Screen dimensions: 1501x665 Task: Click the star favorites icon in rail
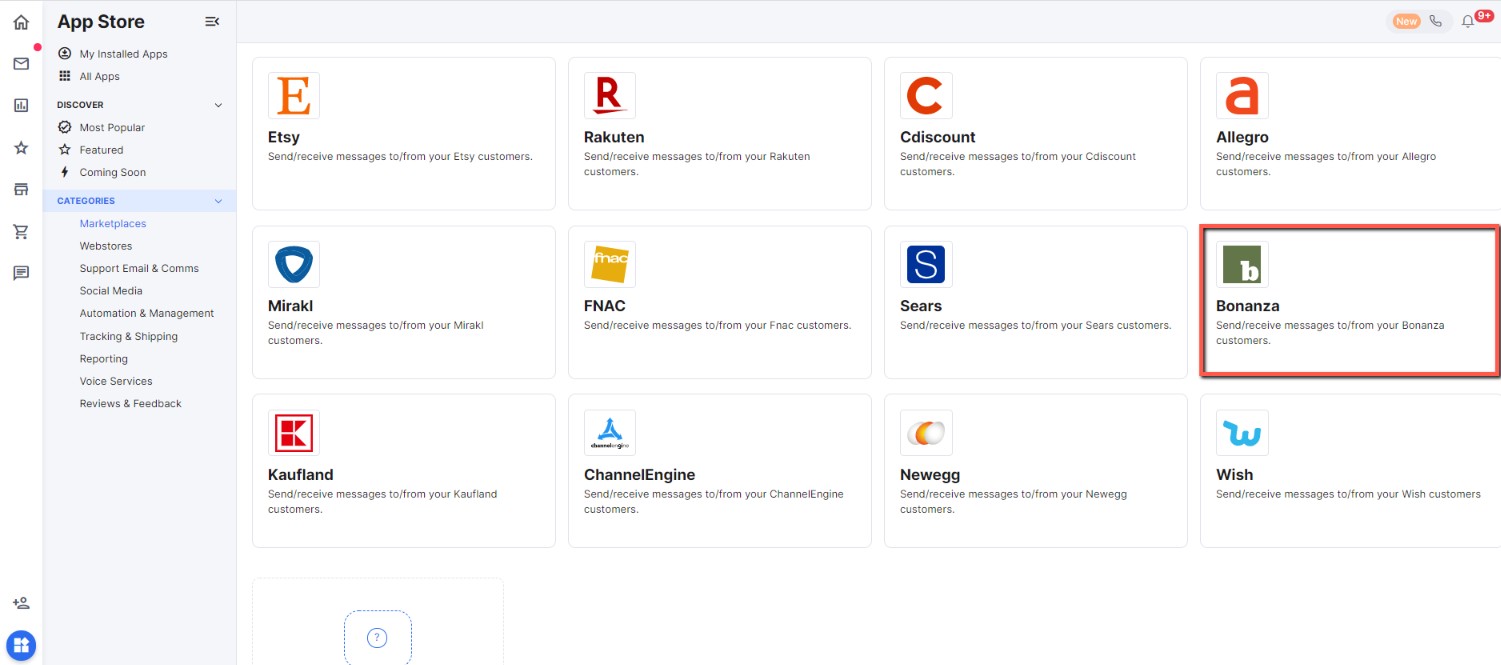point(21,148)
